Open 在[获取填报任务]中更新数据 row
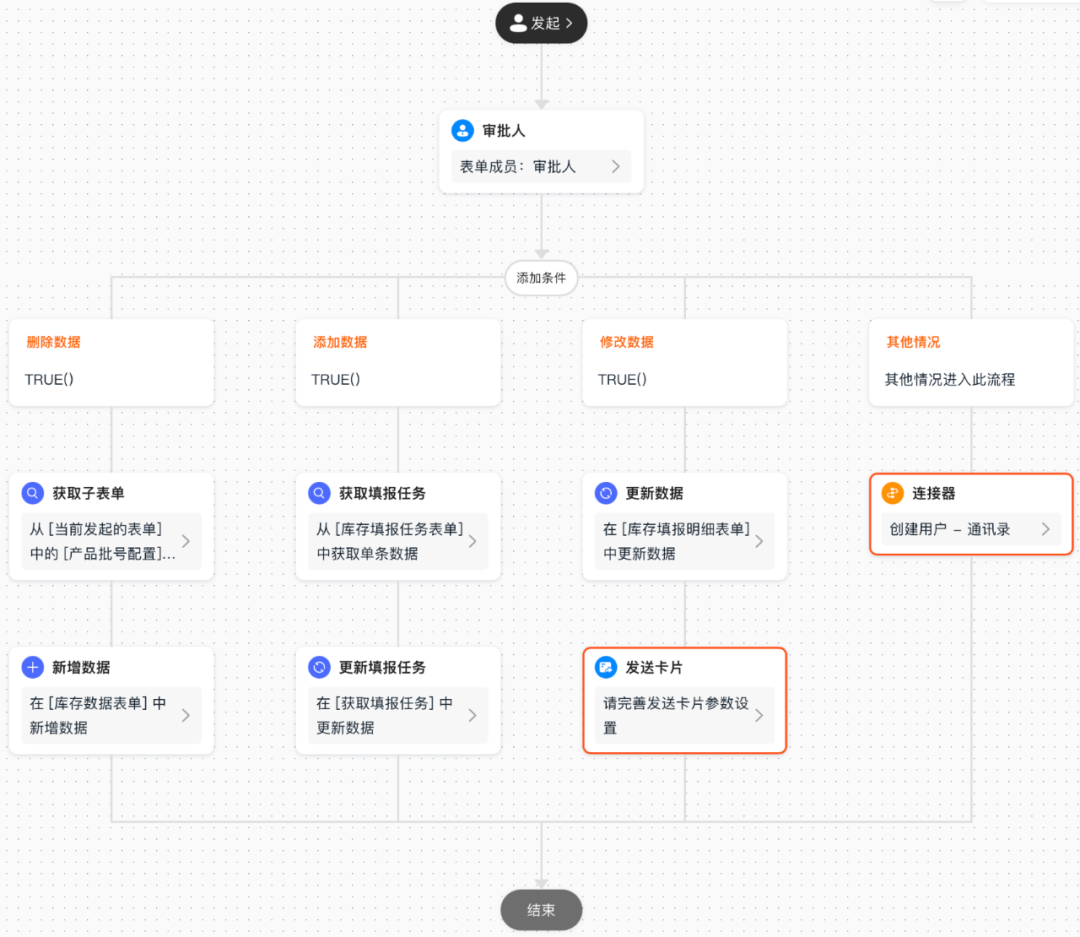The height and width of the screenshot is (937, 1080). [x=398, y=715]
